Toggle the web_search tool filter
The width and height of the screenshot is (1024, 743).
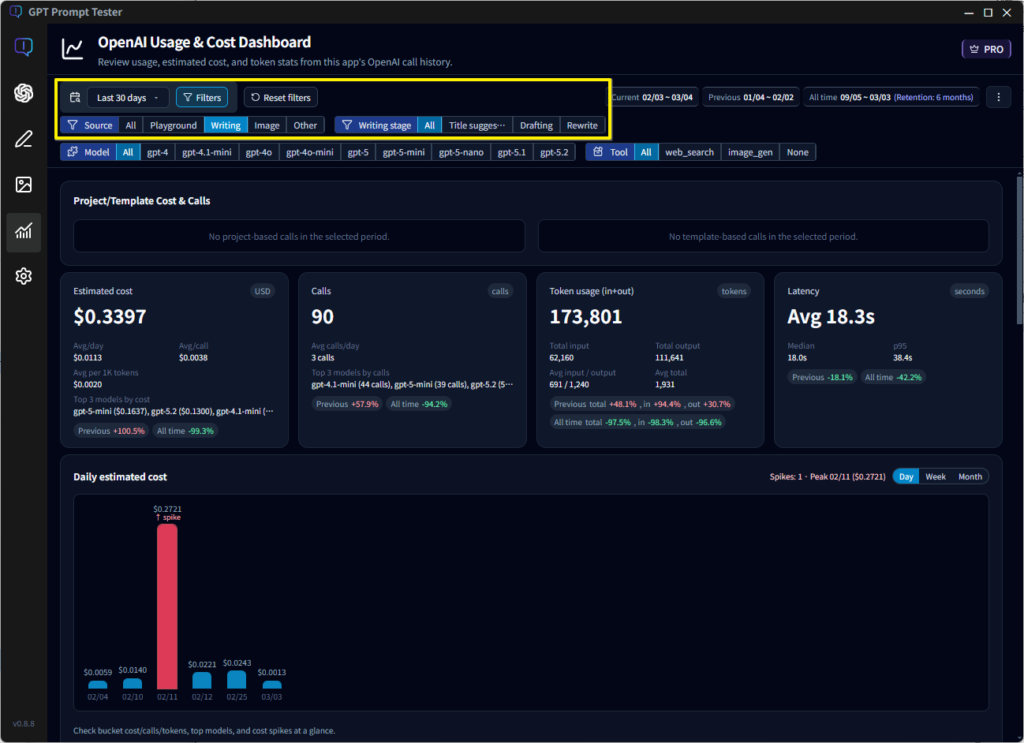(x=690, y=152)
